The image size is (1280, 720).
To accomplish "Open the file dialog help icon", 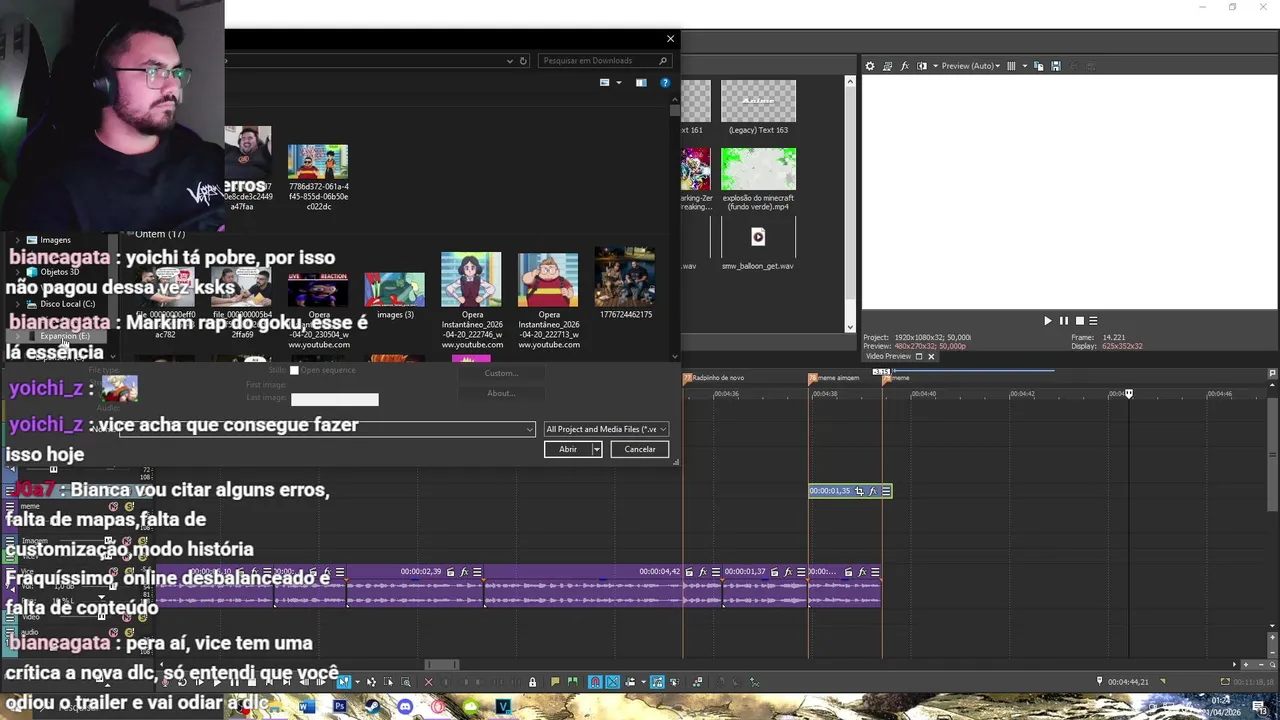I will tap(665, 83).
